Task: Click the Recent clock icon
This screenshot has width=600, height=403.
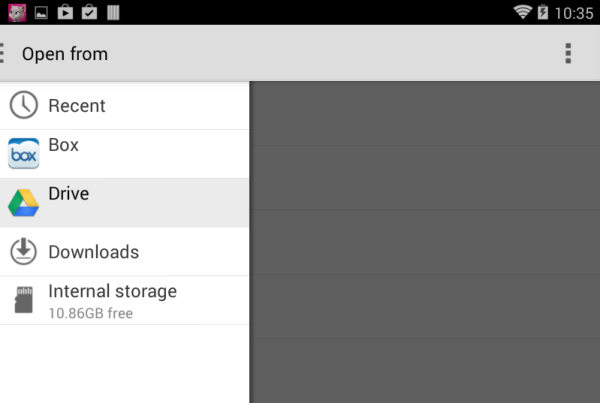Action: 23,105
